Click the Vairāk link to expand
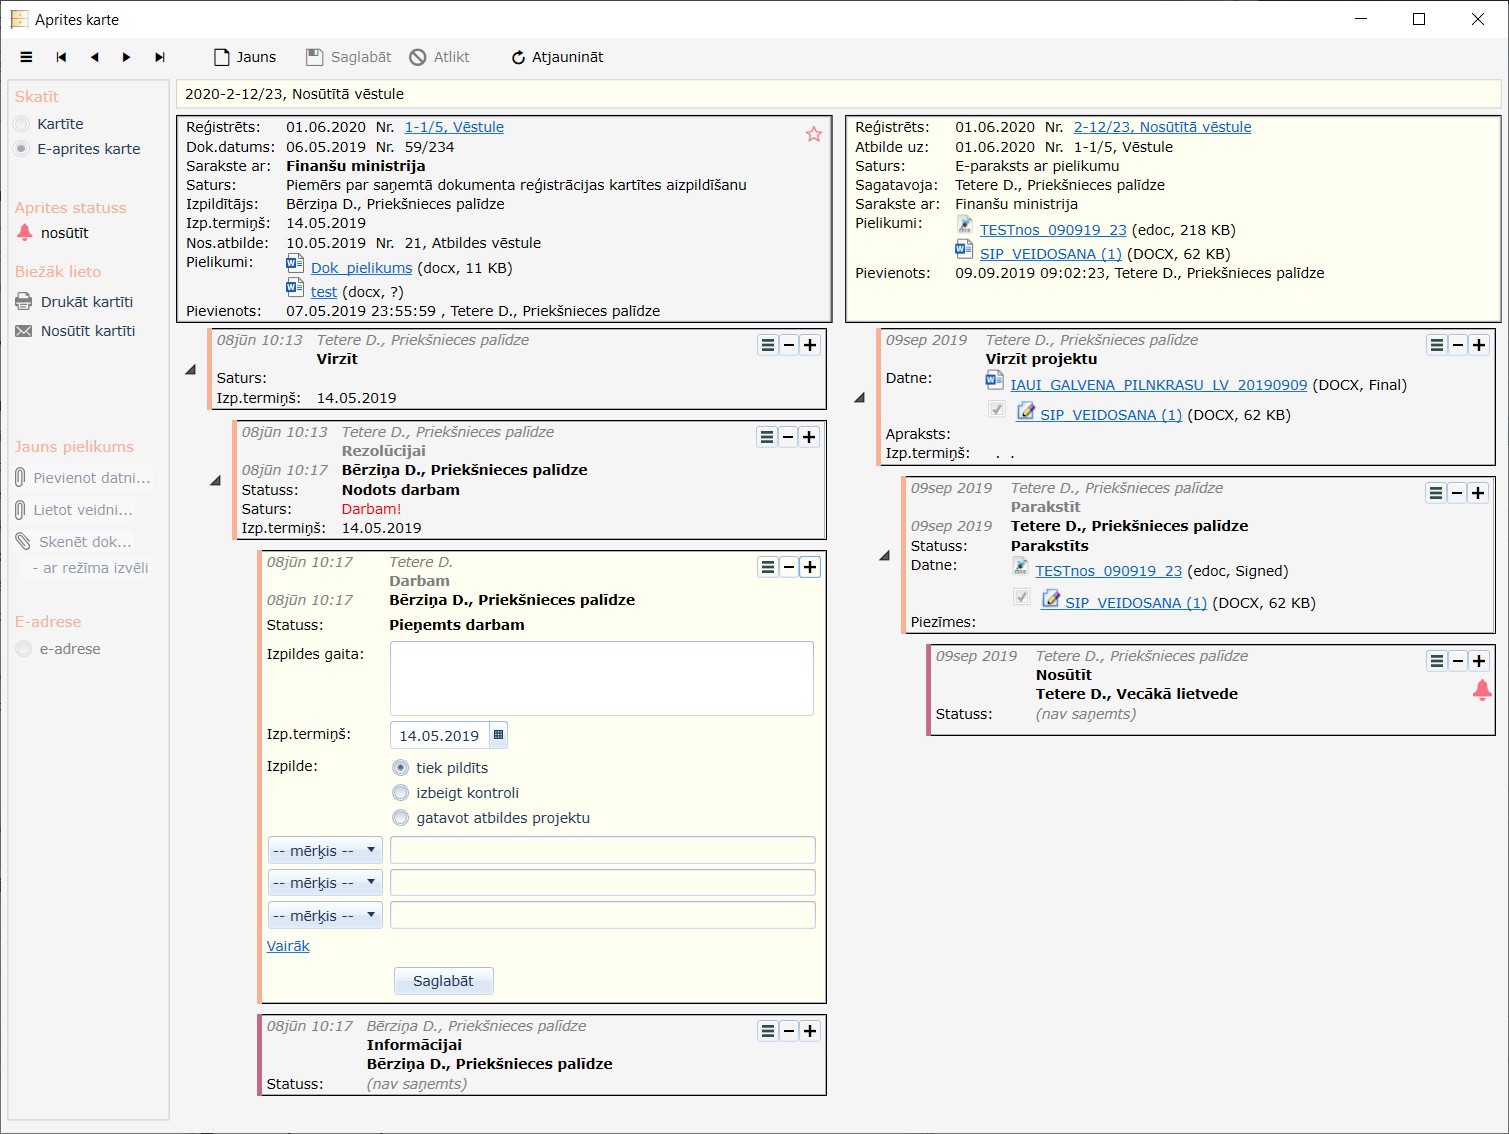 [x=288, y=946]
